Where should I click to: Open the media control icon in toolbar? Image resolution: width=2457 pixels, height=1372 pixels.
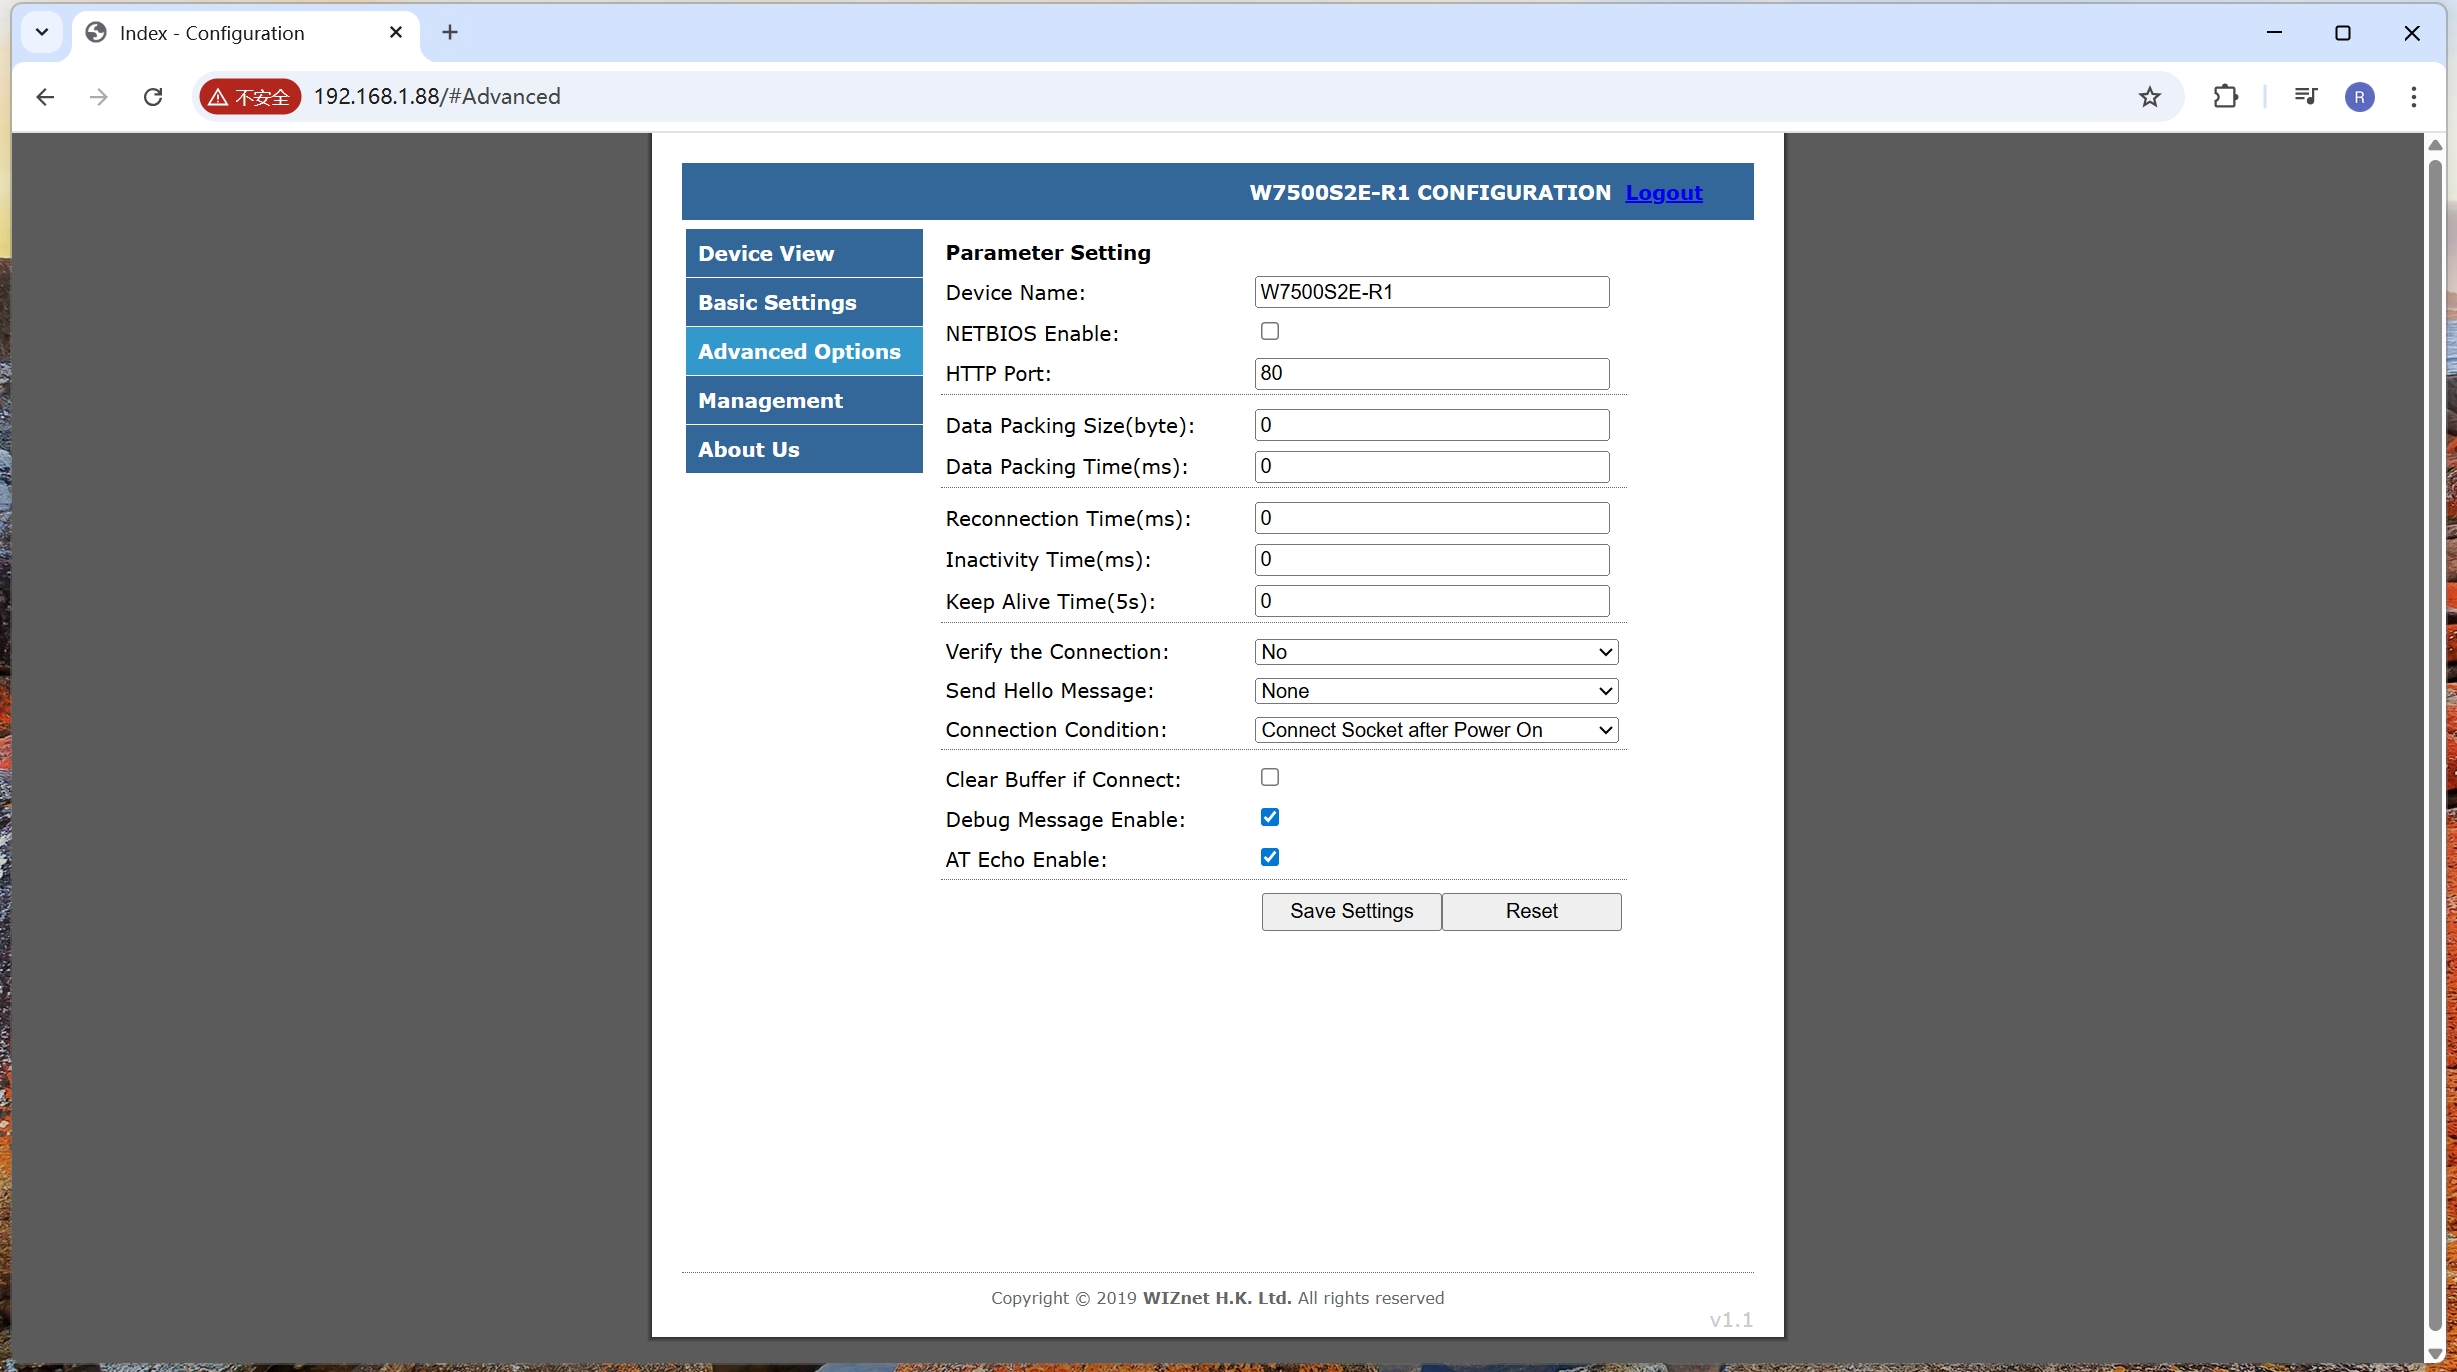(2305, 97)
